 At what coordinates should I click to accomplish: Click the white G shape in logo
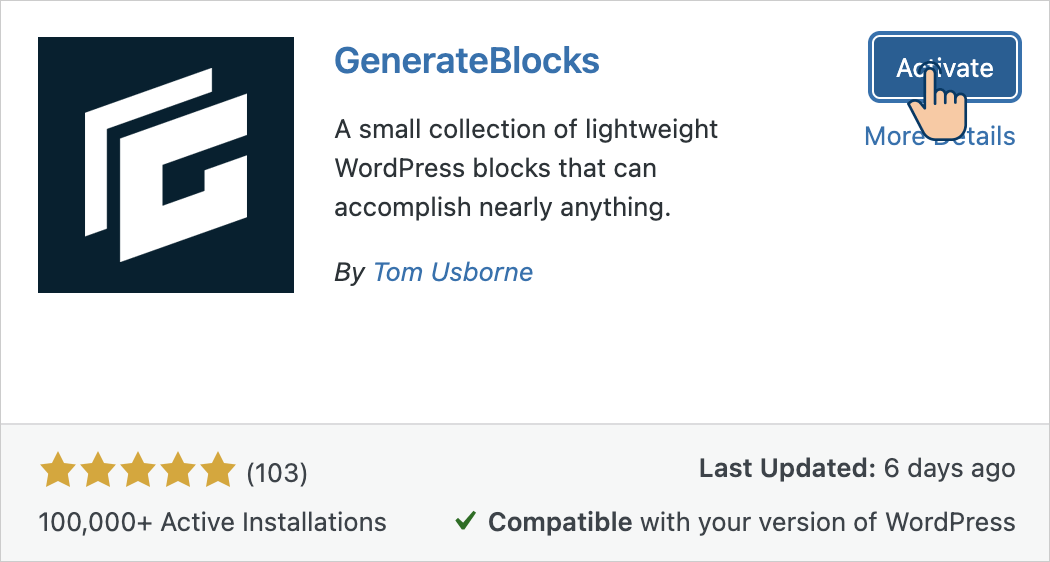pyautogui.click(x=166, y=165)
